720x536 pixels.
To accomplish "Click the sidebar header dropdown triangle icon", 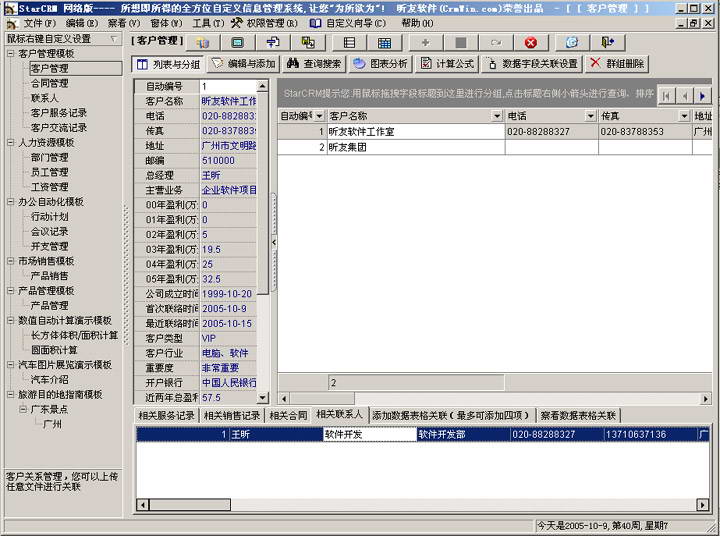I will coord(113,39).
